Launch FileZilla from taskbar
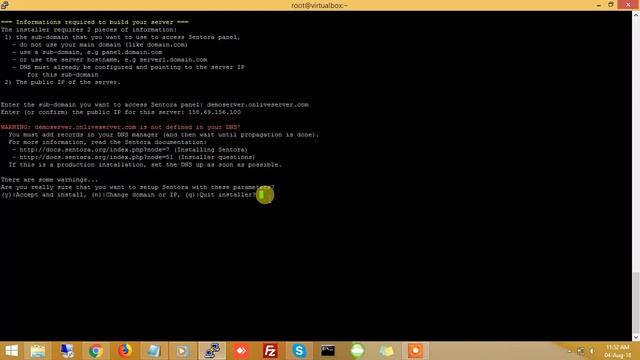 pos(270,351)
